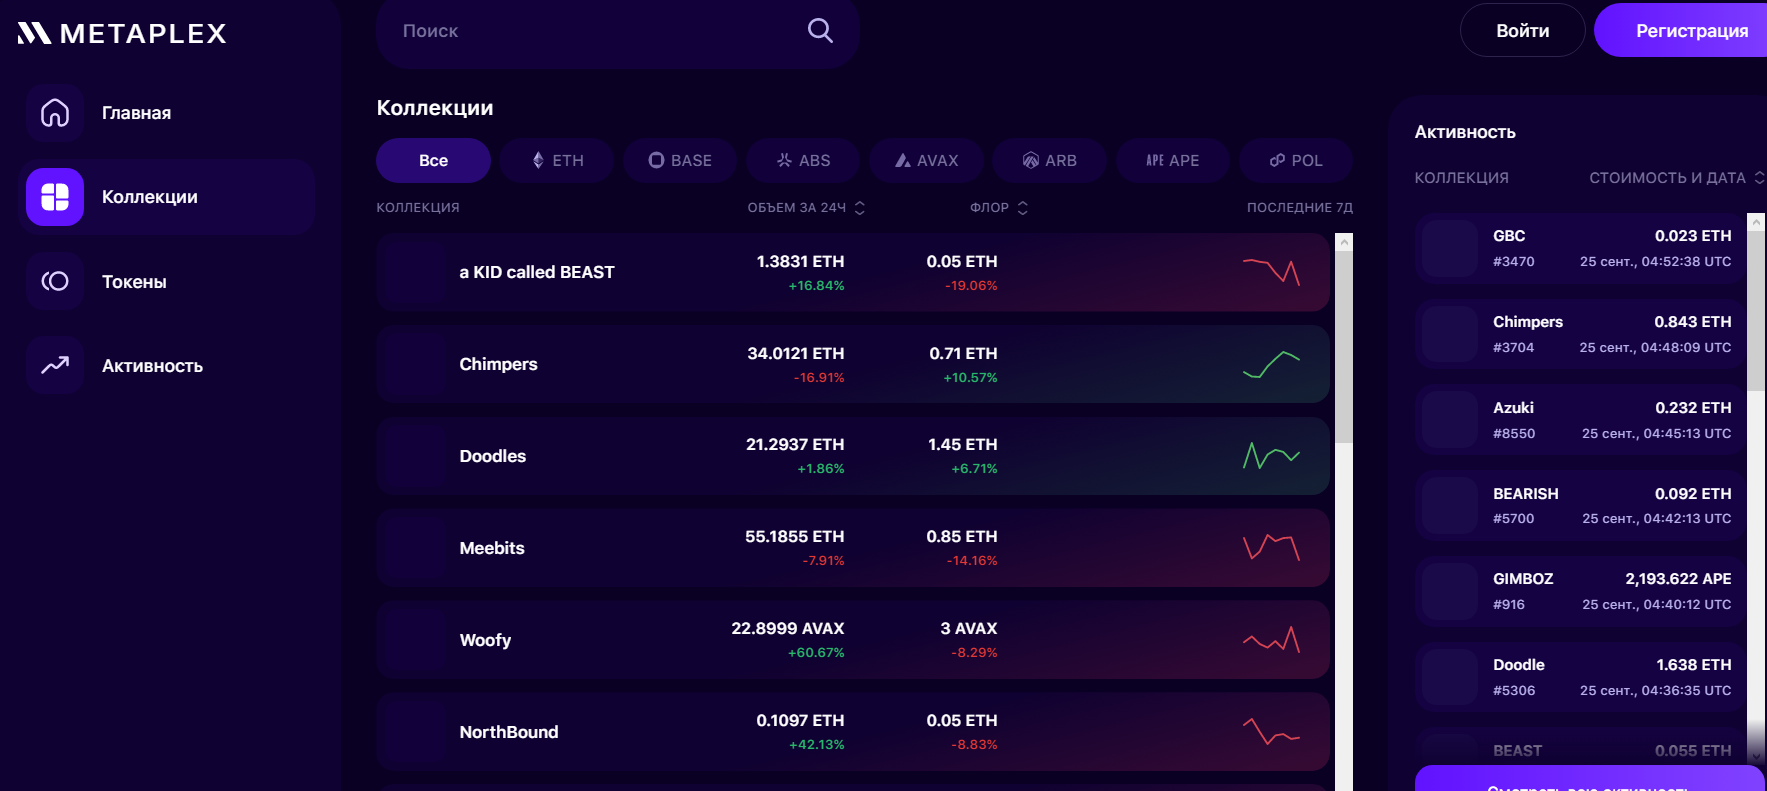This screenshot has height=791, width=1767.
Task: Filter collections by ARB chain
Action: coord(1049,160)
